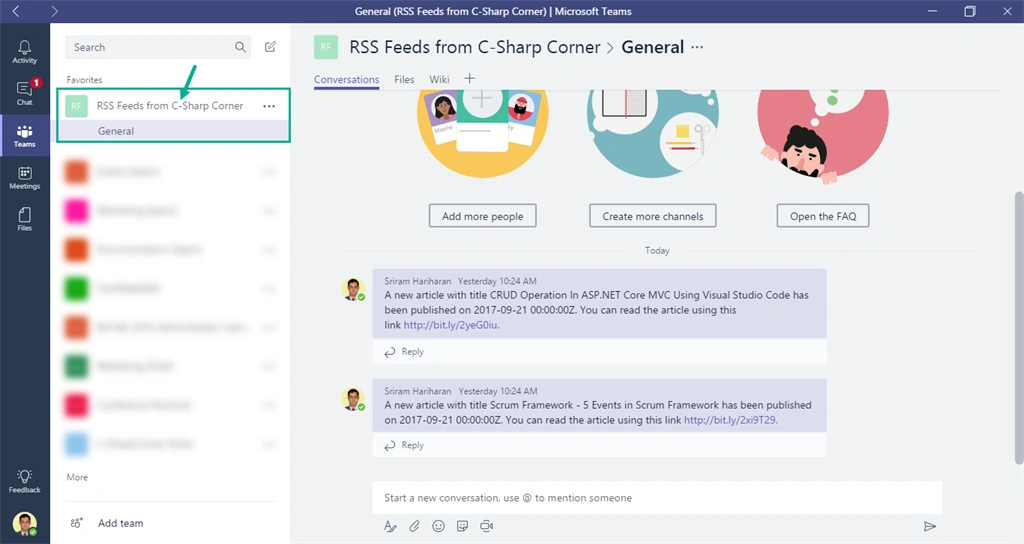The image size is (1024, 544).
Task: Open the Meetings calendar icon
Action: [25, 178]
